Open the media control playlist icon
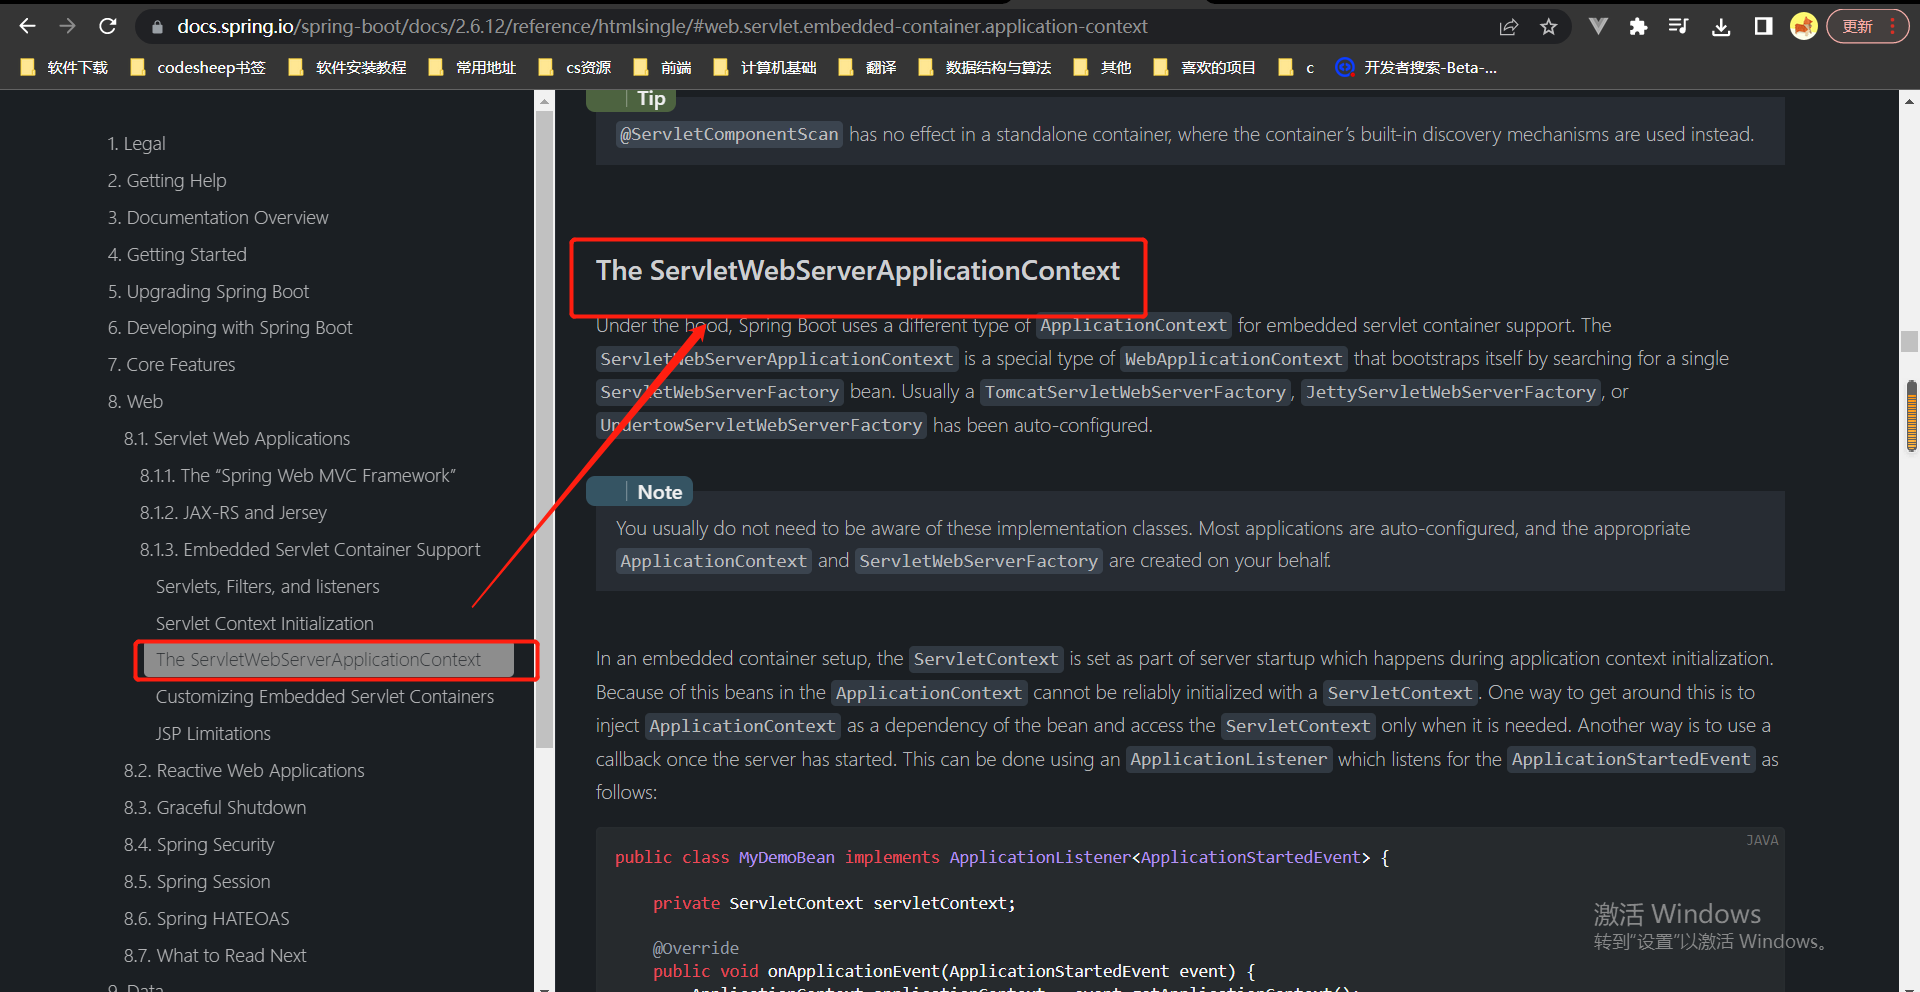 [1679, 27]
